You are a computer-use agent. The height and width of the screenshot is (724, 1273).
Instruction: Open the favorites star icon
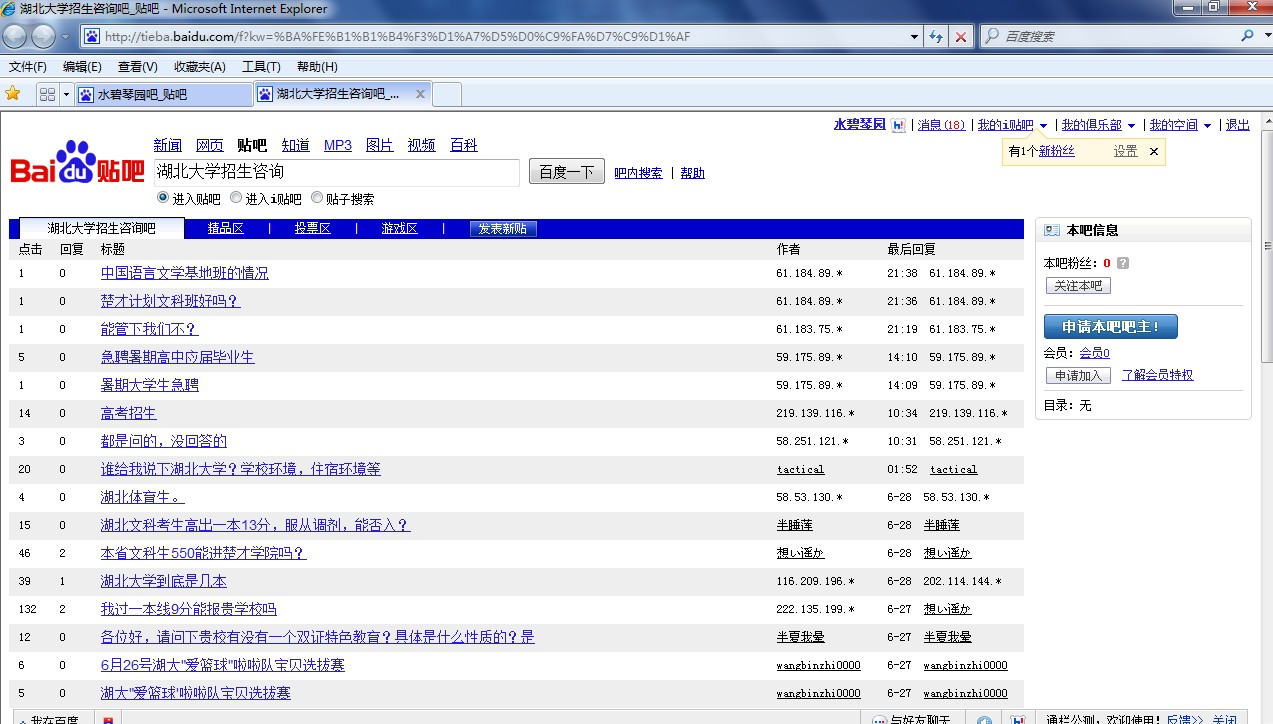coord(13,94)
